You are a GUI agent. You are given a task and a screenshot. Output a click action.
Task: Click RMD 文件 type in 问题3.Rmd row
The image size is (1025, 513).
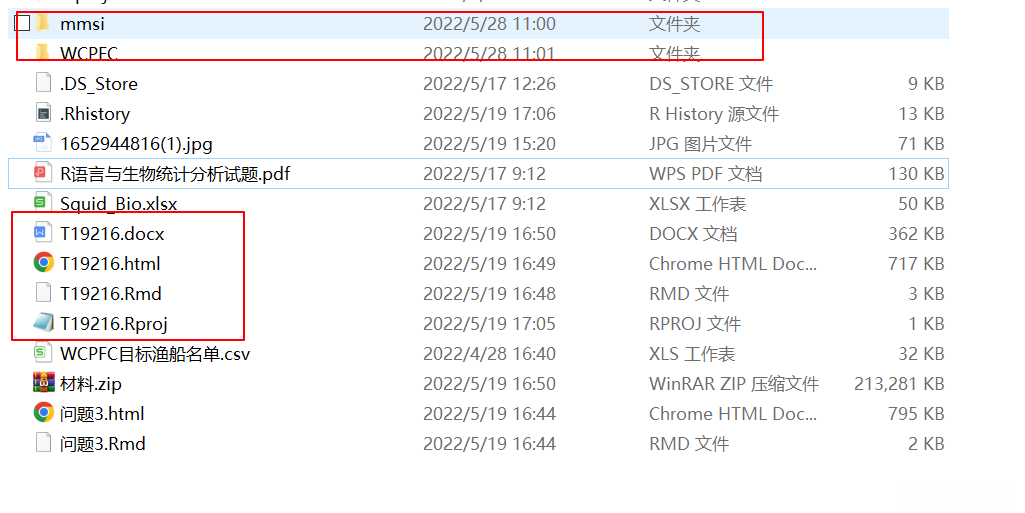(x=688, y=444)
